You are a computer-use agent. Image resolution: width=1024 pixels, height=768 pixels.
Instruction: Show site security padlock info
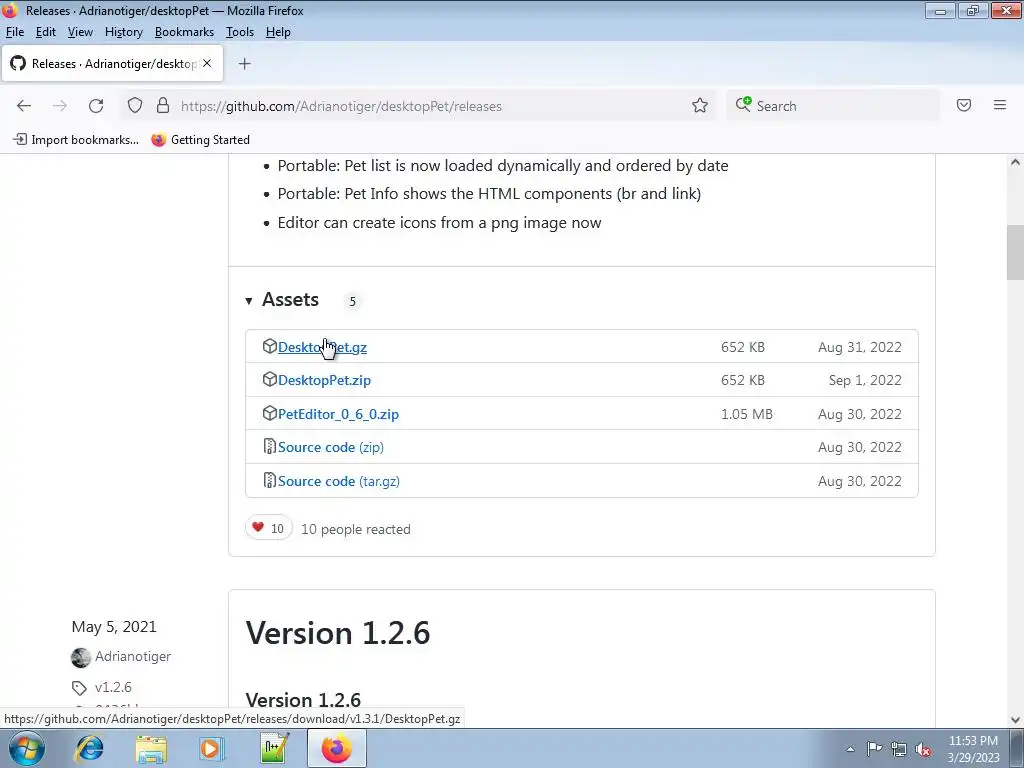[163, 105]
